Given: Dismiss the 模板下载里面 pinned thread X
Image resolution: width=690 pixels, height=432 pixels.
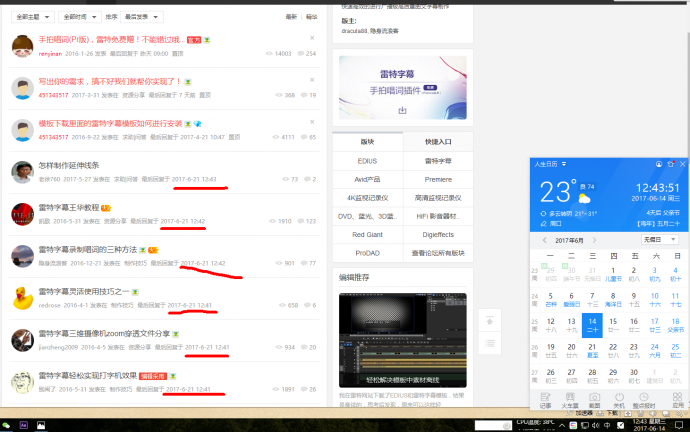Looking at the screenshot, I should click(312, 122).
